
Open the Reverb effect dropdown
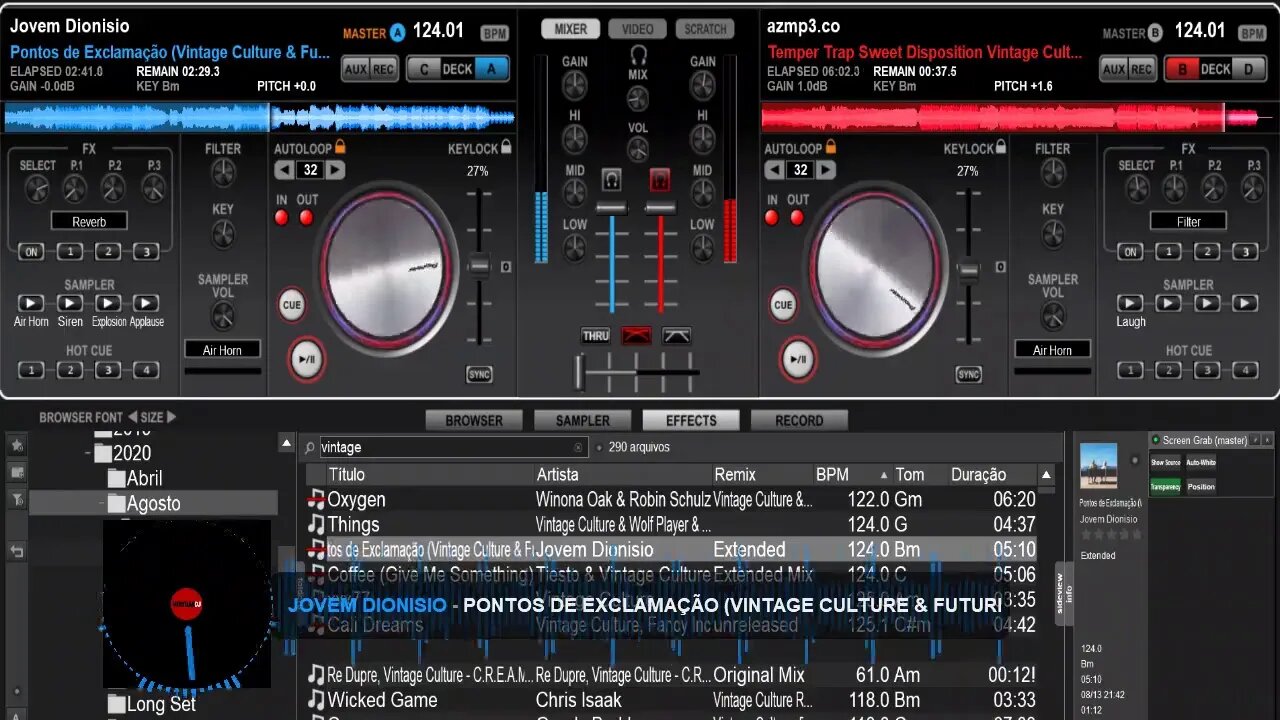tap(89, 221)
